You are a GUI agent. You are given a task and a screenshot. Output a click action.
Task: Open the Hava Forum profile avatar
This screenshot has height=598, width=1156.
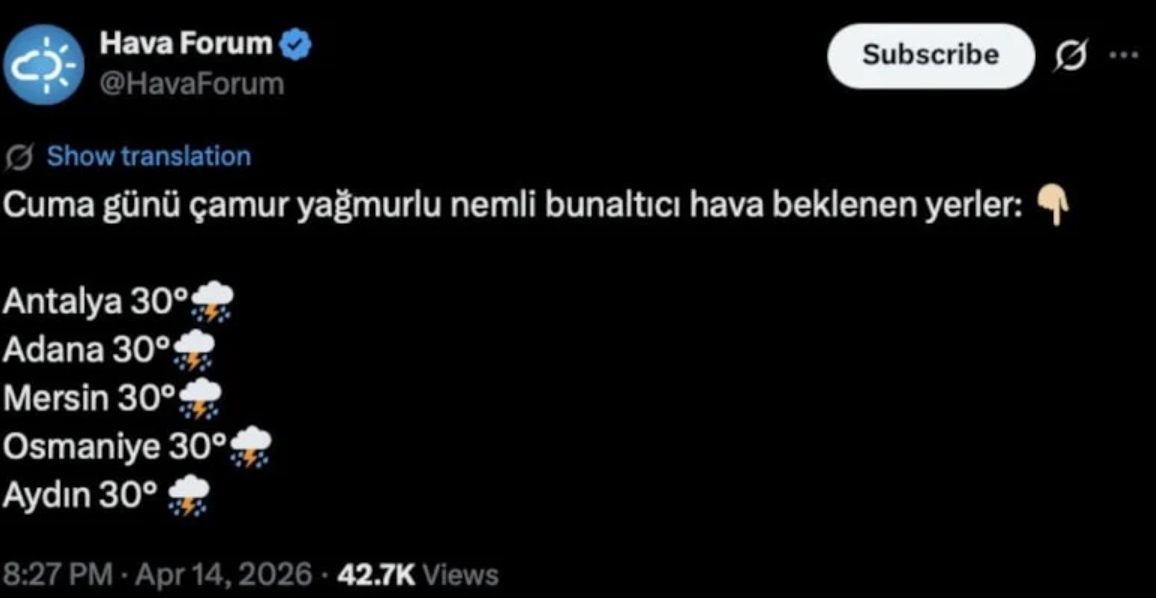pyautogui.click(x=43, y=65)
